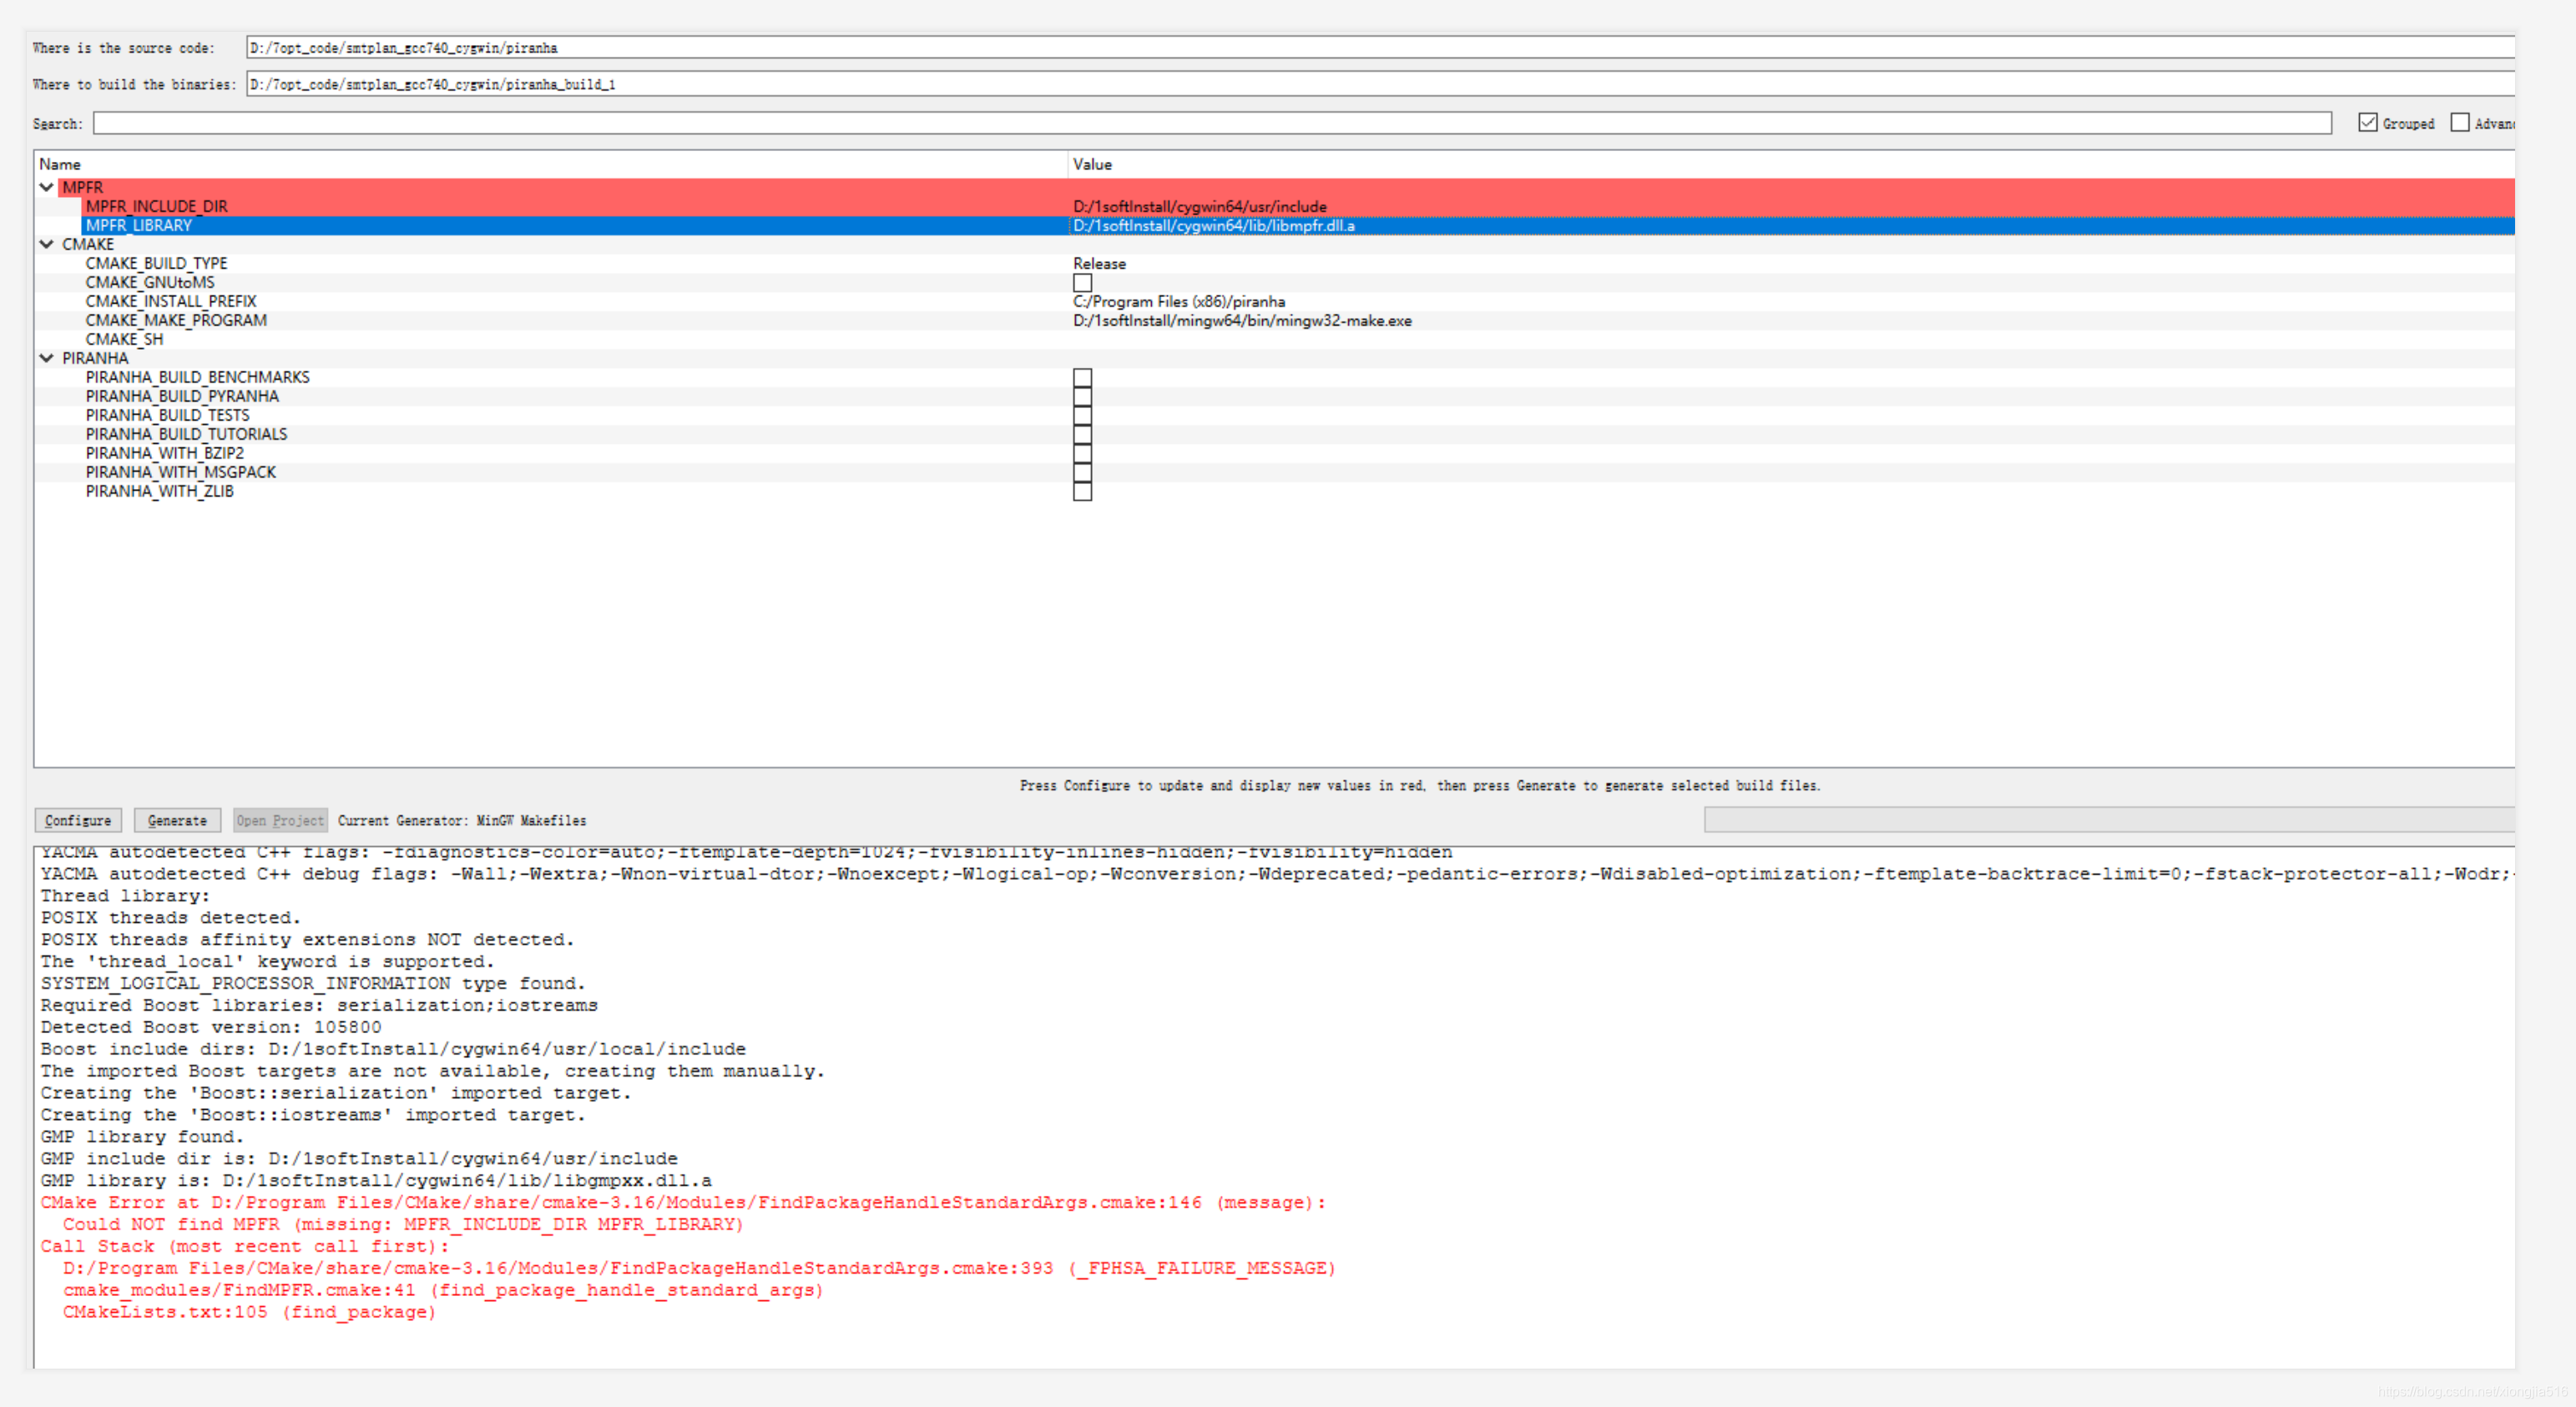The width and height of the screenshot is (2576, 1407).
Task: Collapse the PIRANHA group
Action: (x=46, y=358)
